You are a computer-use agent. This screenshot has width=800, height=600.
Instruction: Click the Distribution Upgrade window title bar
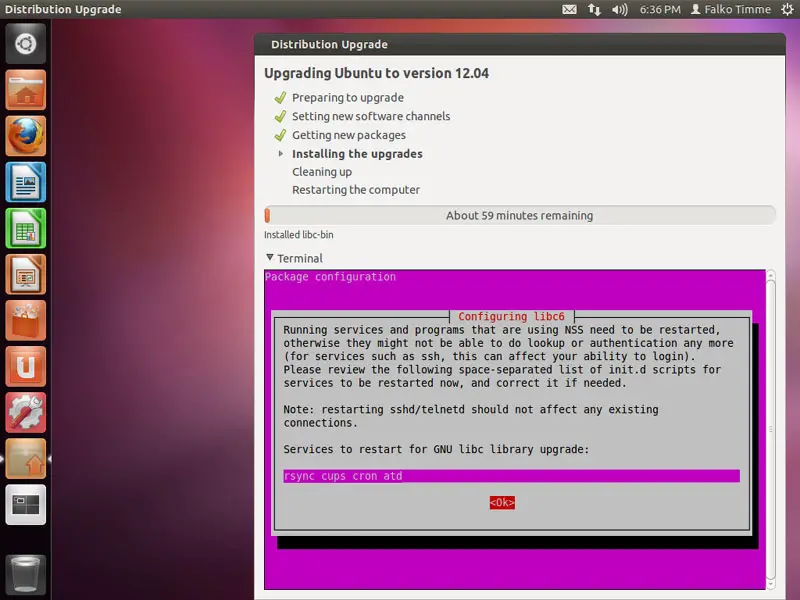point(520,44)
